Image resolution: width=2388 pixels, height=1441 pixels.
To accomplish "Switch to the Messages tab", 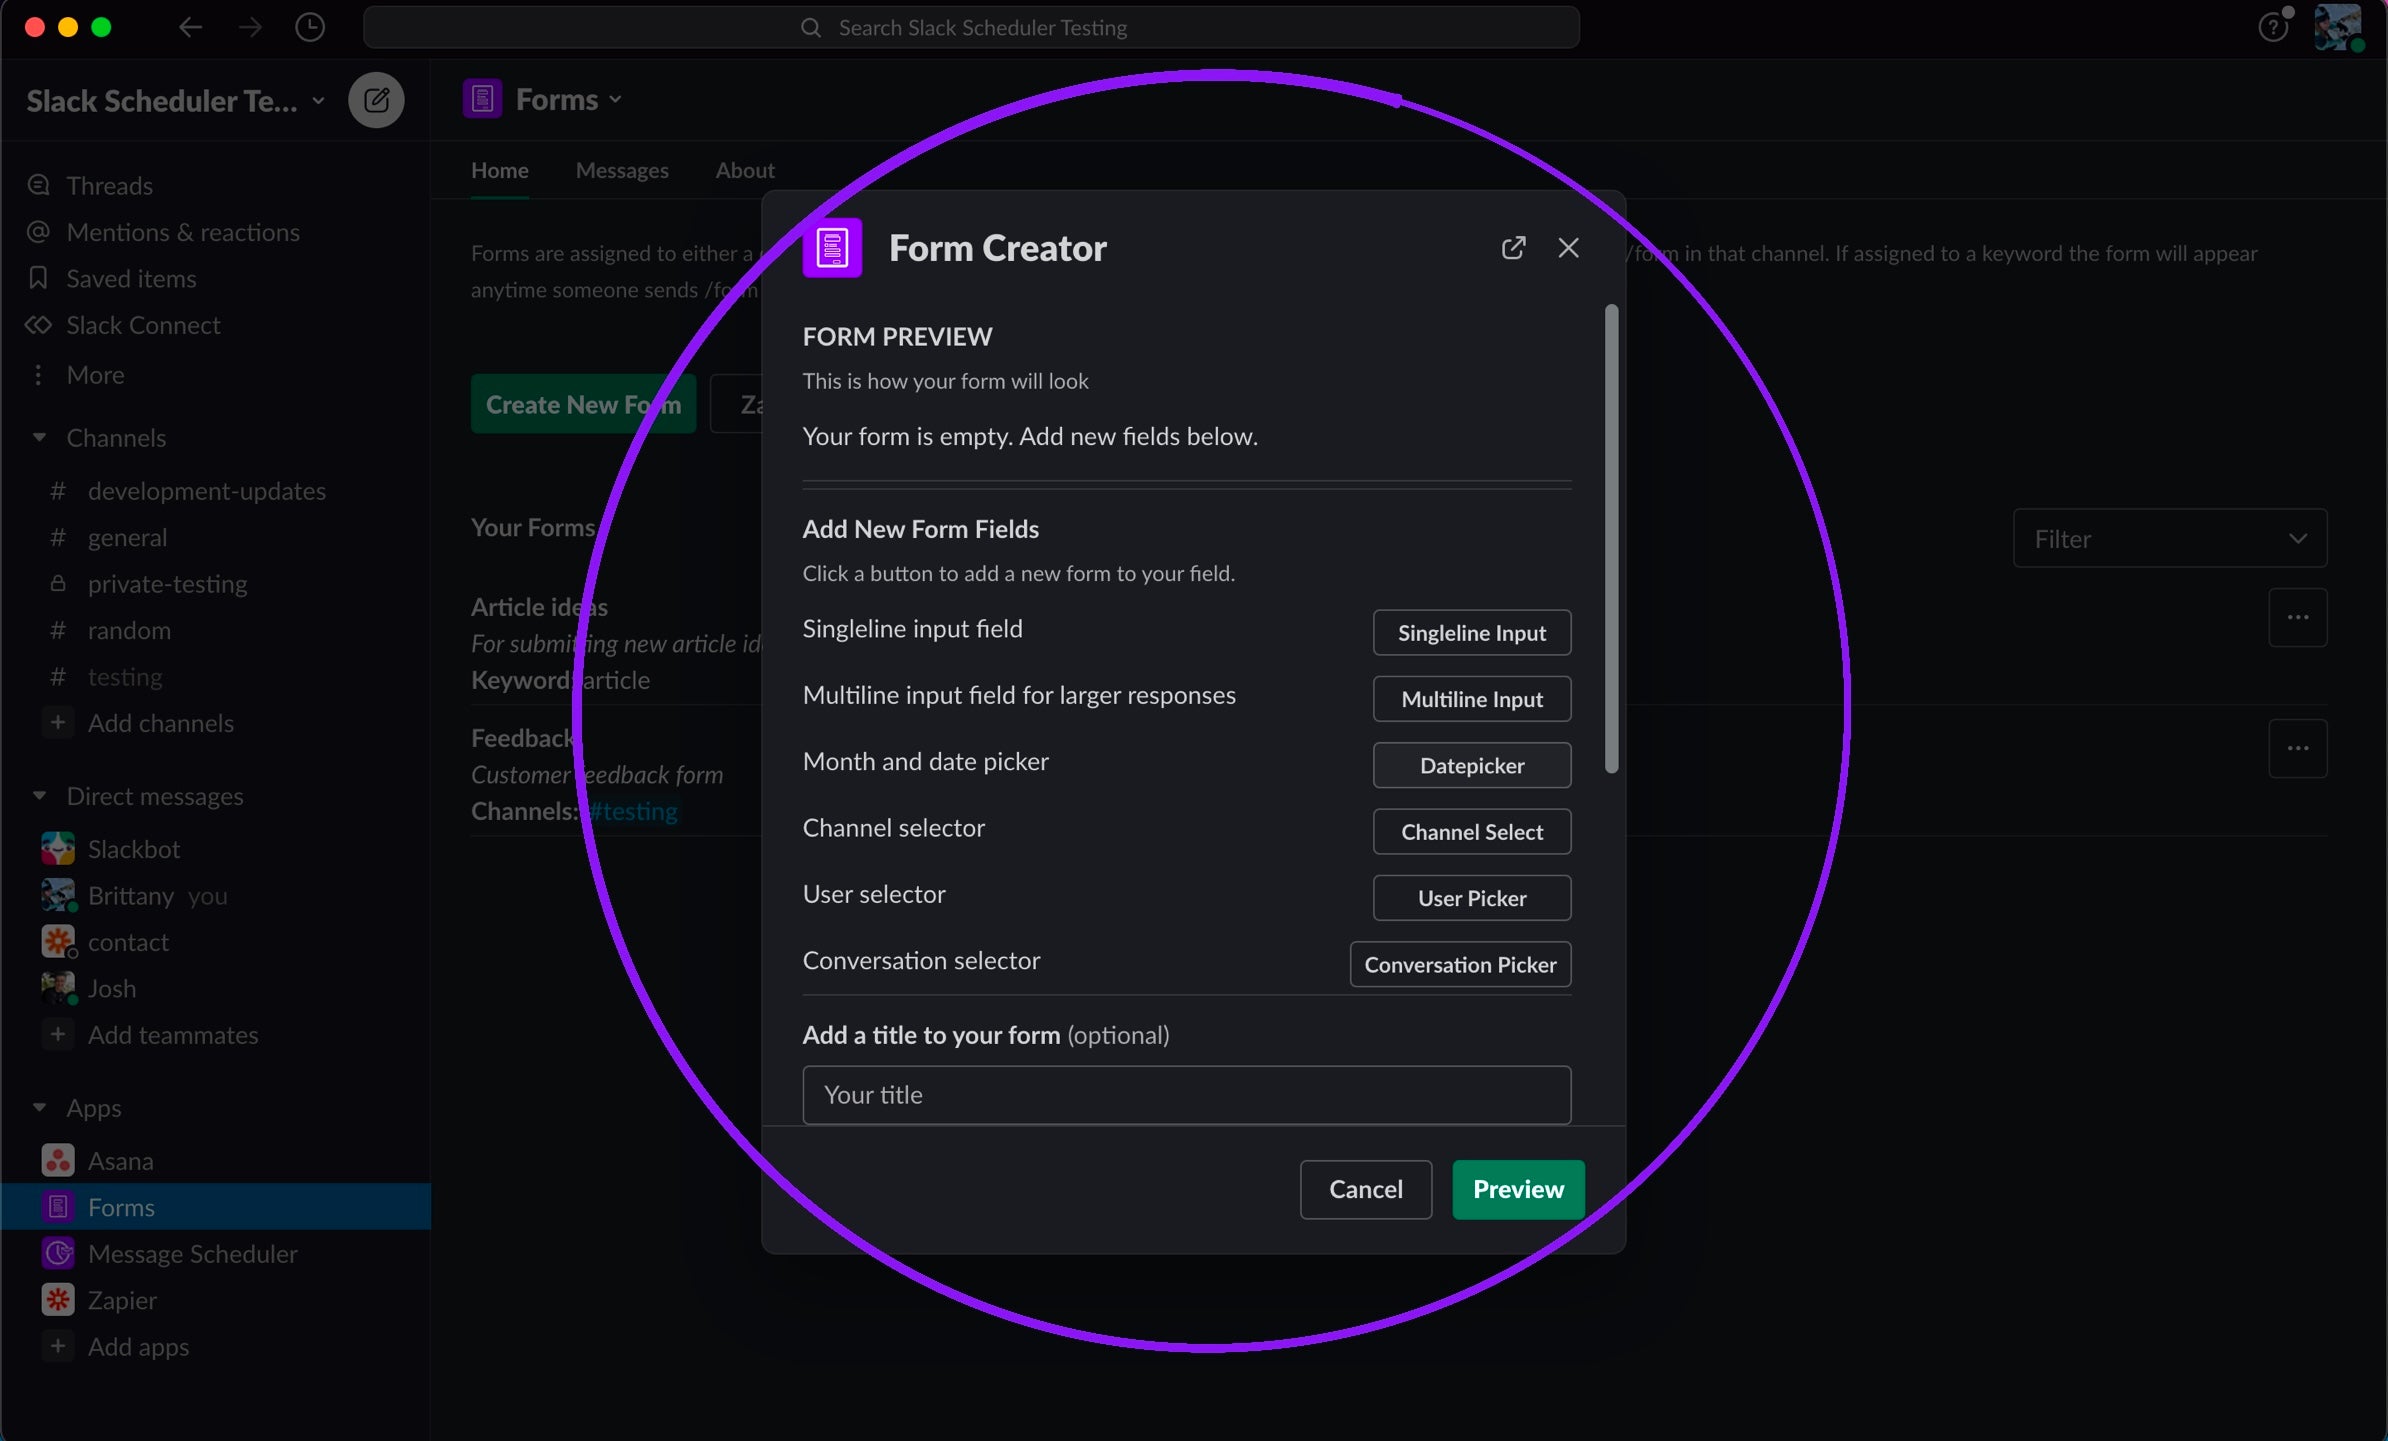I will pyautogui.click(x=621, y=170).
